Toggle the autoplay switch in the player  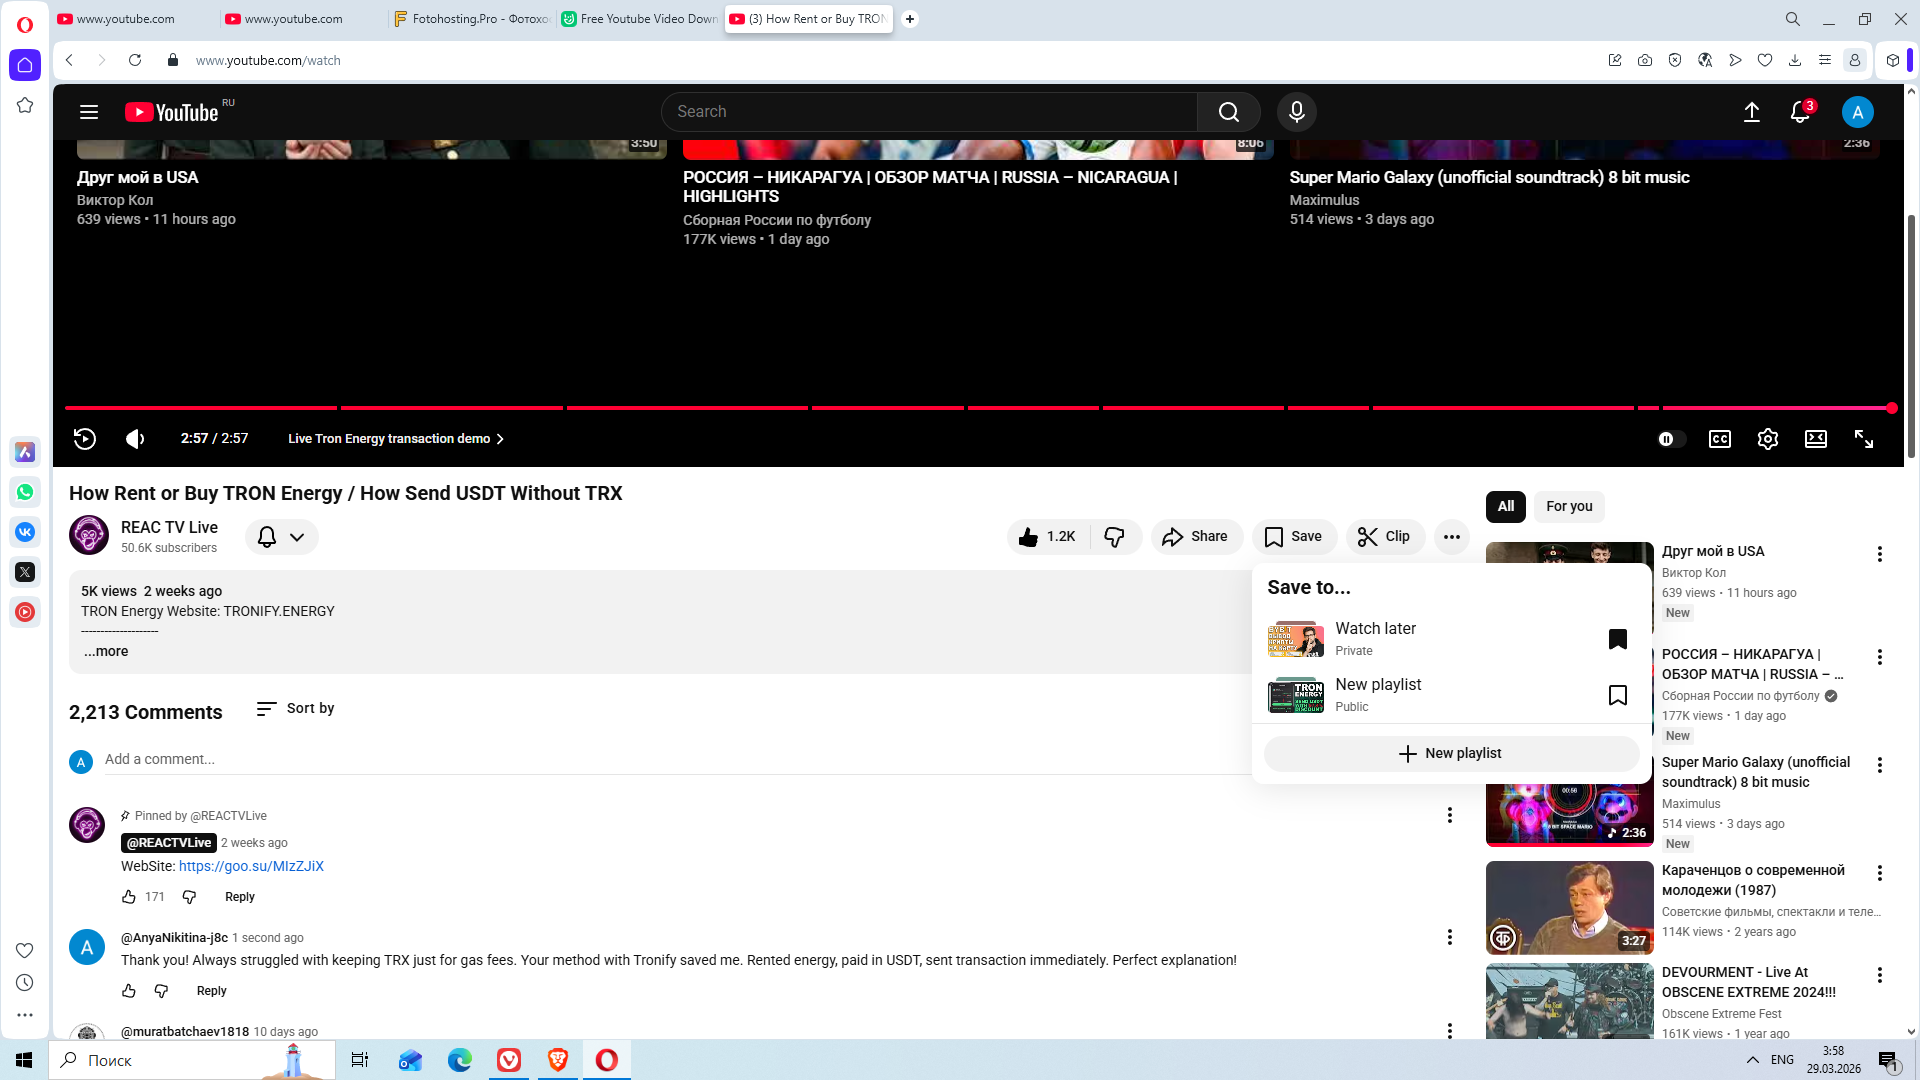(x=1671, y=439)
